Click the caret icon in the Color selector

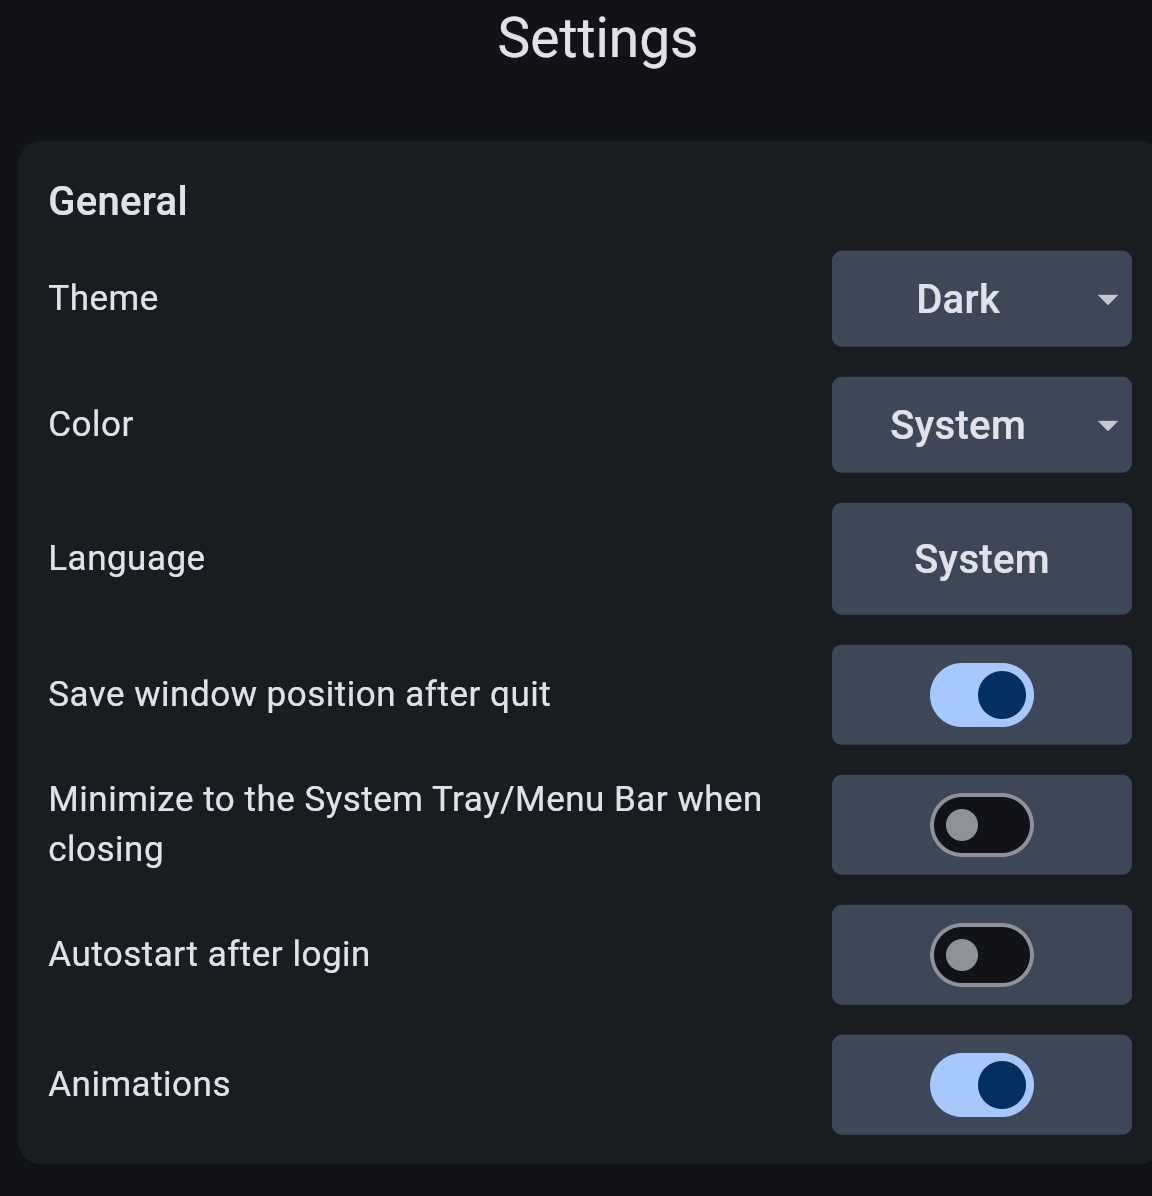pyautogui.click(x=1107, y=426)
